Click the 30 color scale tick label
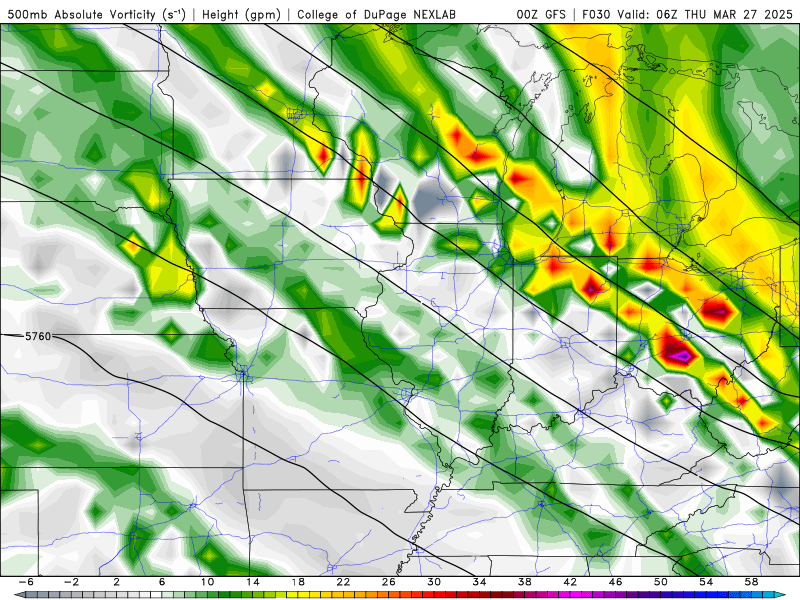Screen dimensions: 800x600 pos(434,582)
